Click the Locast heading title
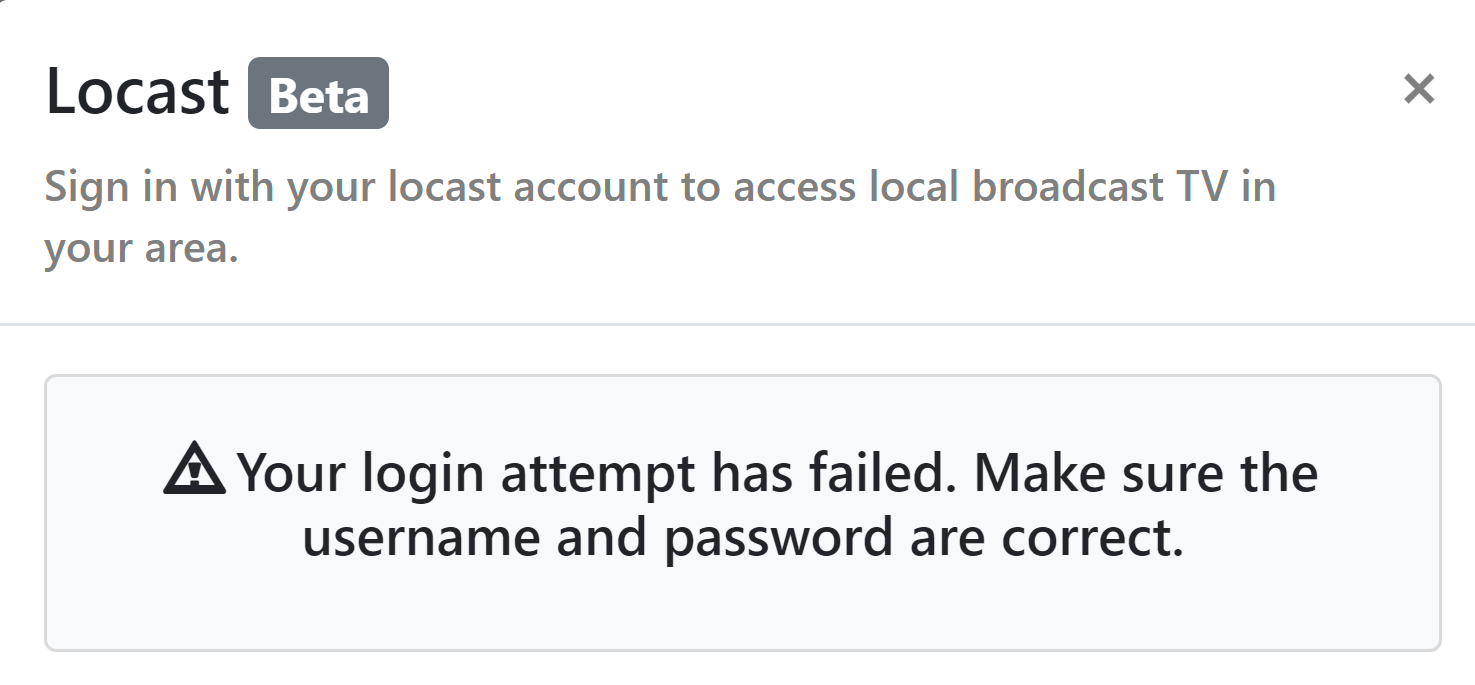 (138, 92)
